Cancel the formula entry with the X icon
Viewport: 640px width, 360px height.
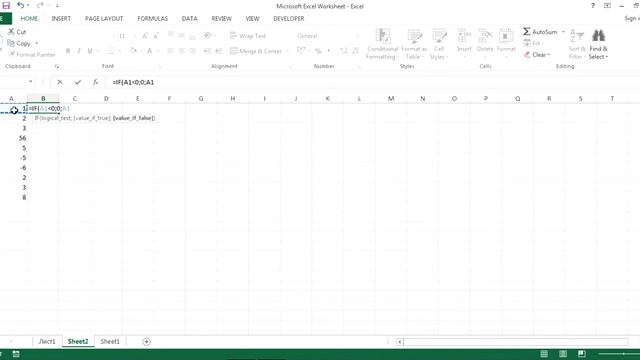point(60,82)
